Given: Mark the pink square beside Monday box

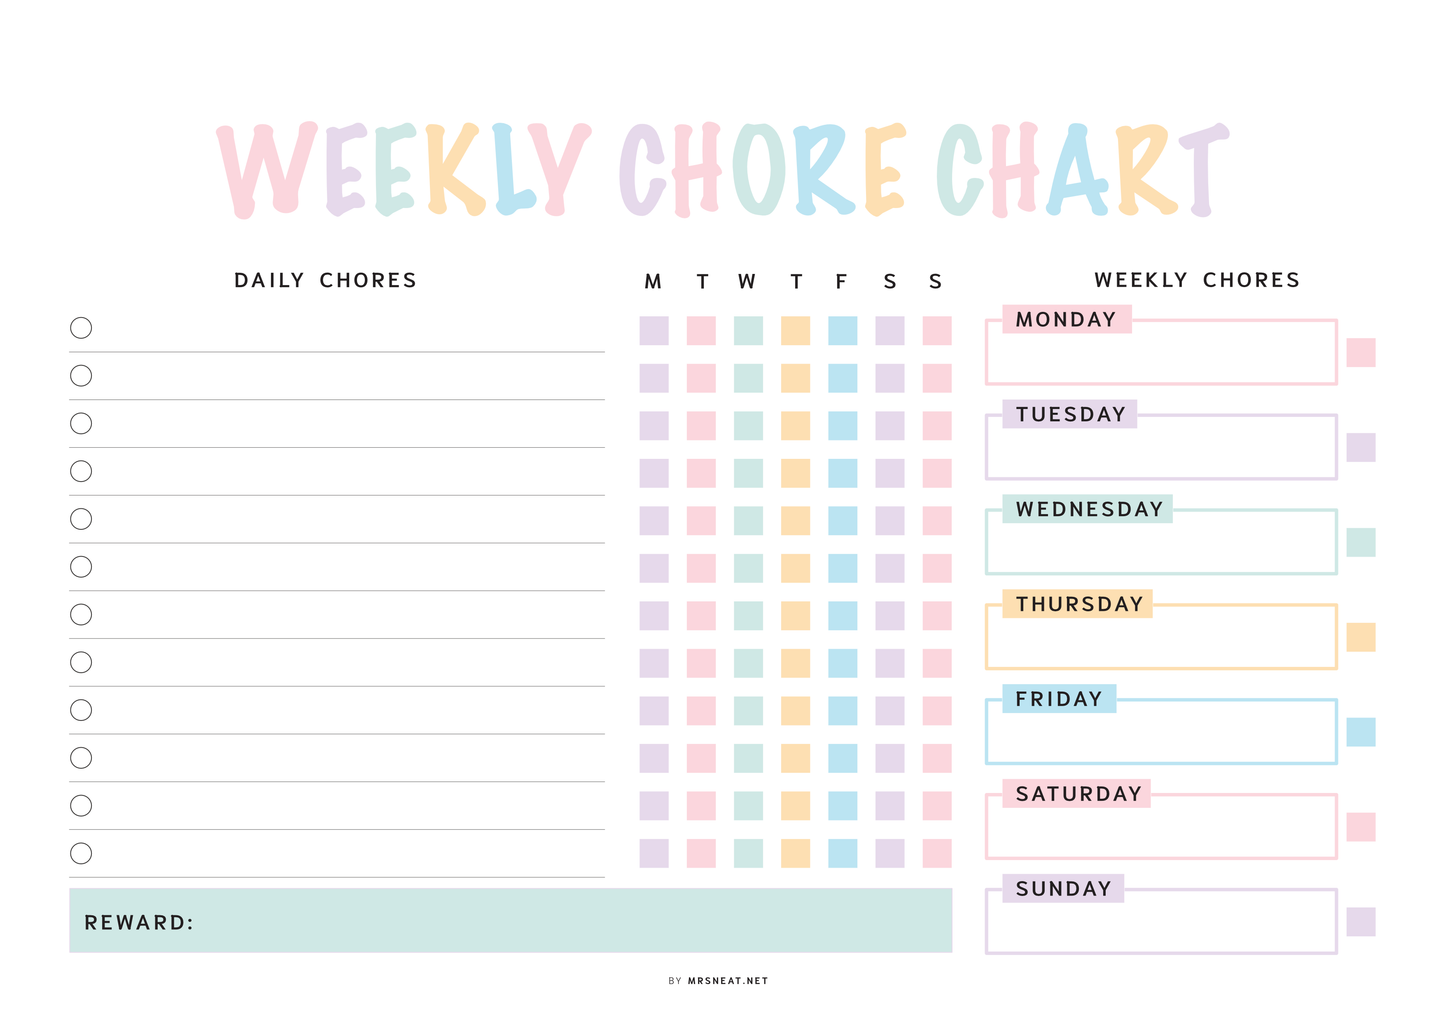Looking at the screenshot, I should [x=1360, y=352].
